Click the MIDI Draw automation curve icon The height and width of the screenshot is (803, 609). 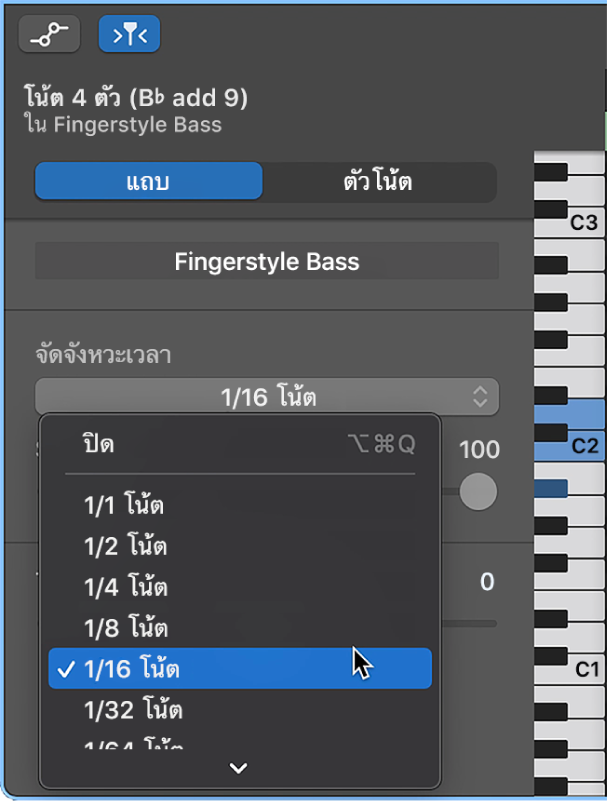48,33
